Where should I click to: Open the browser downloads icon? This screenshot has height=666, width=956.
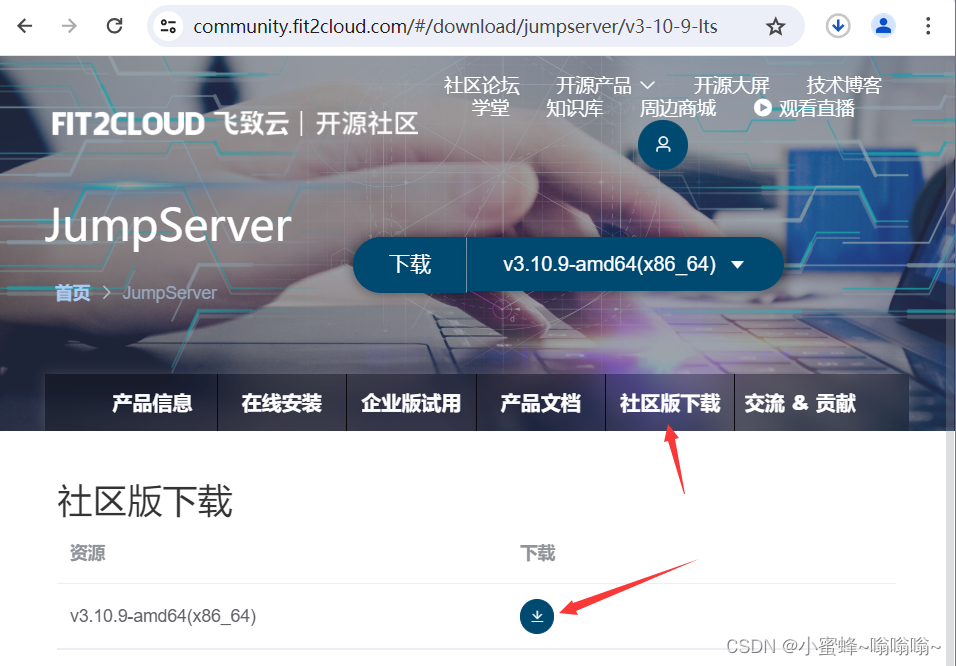point(838,26)
